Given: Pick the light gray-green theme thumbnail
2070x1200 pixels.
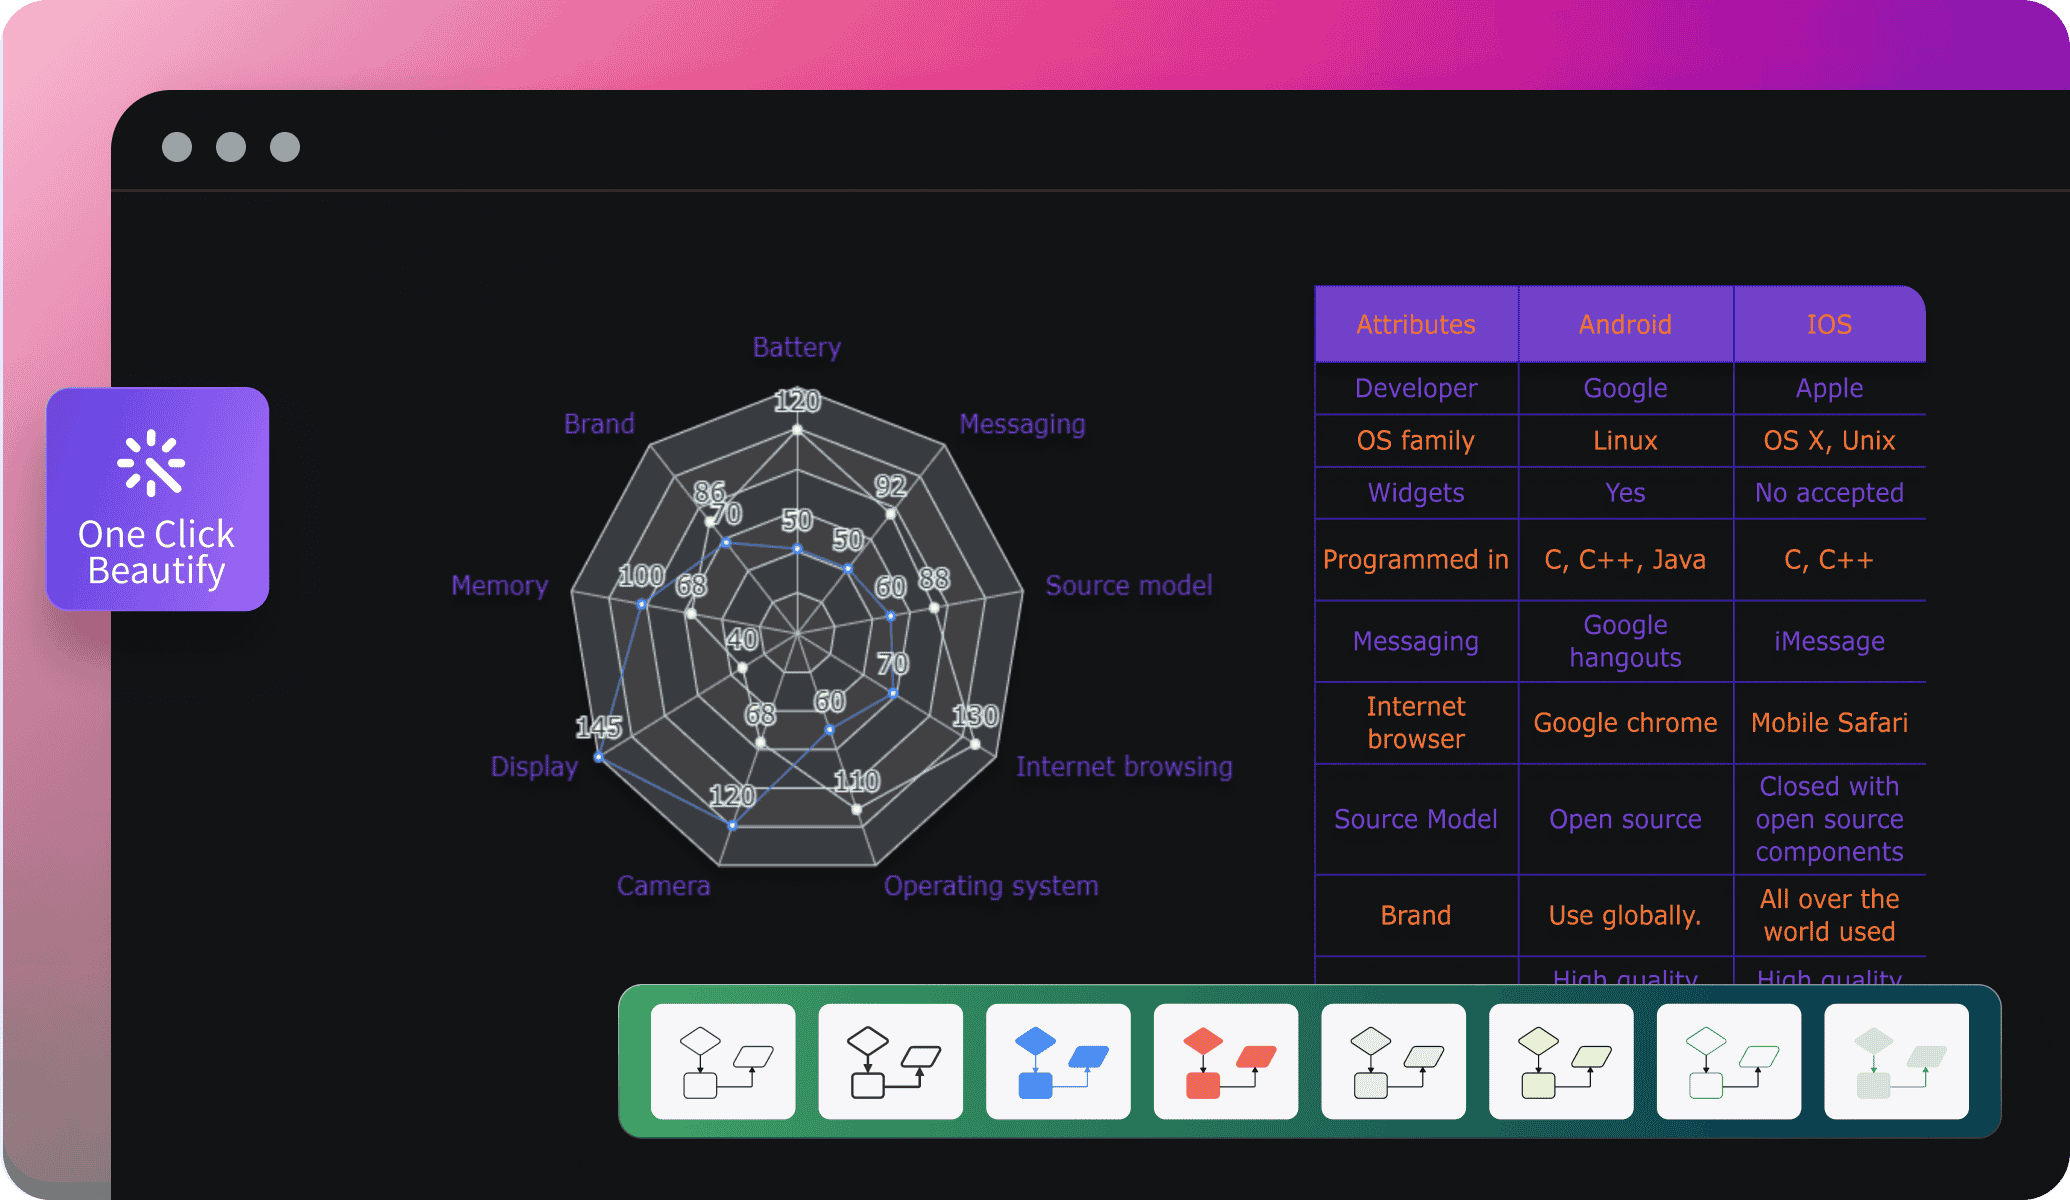Looking at the screenshot, I should [x=1393, y=1061].
